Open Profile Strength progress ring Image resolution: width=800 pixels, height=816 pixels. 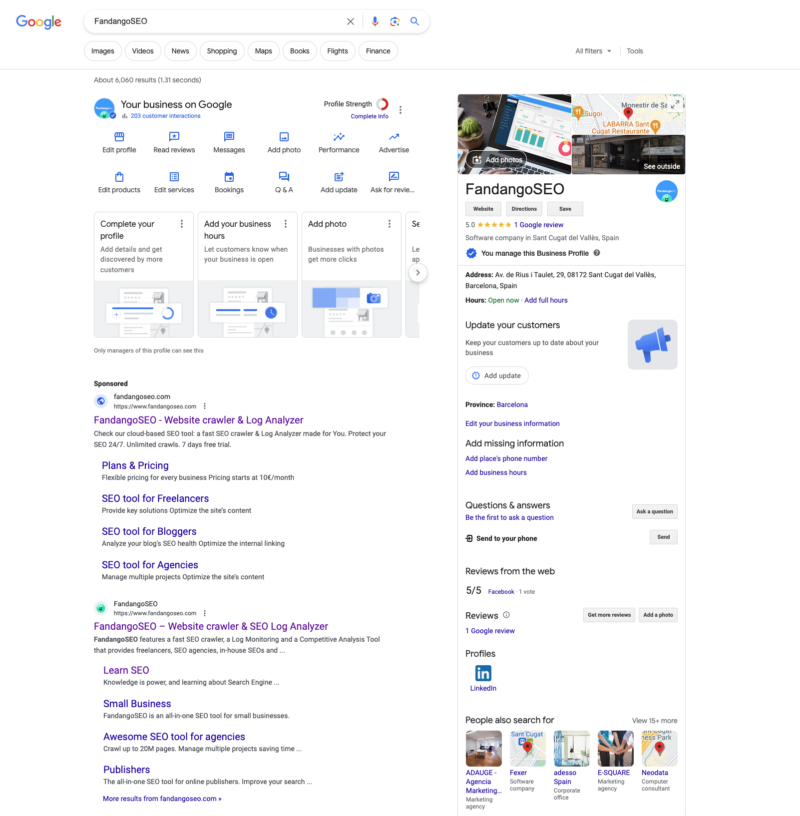click(383, 104)
